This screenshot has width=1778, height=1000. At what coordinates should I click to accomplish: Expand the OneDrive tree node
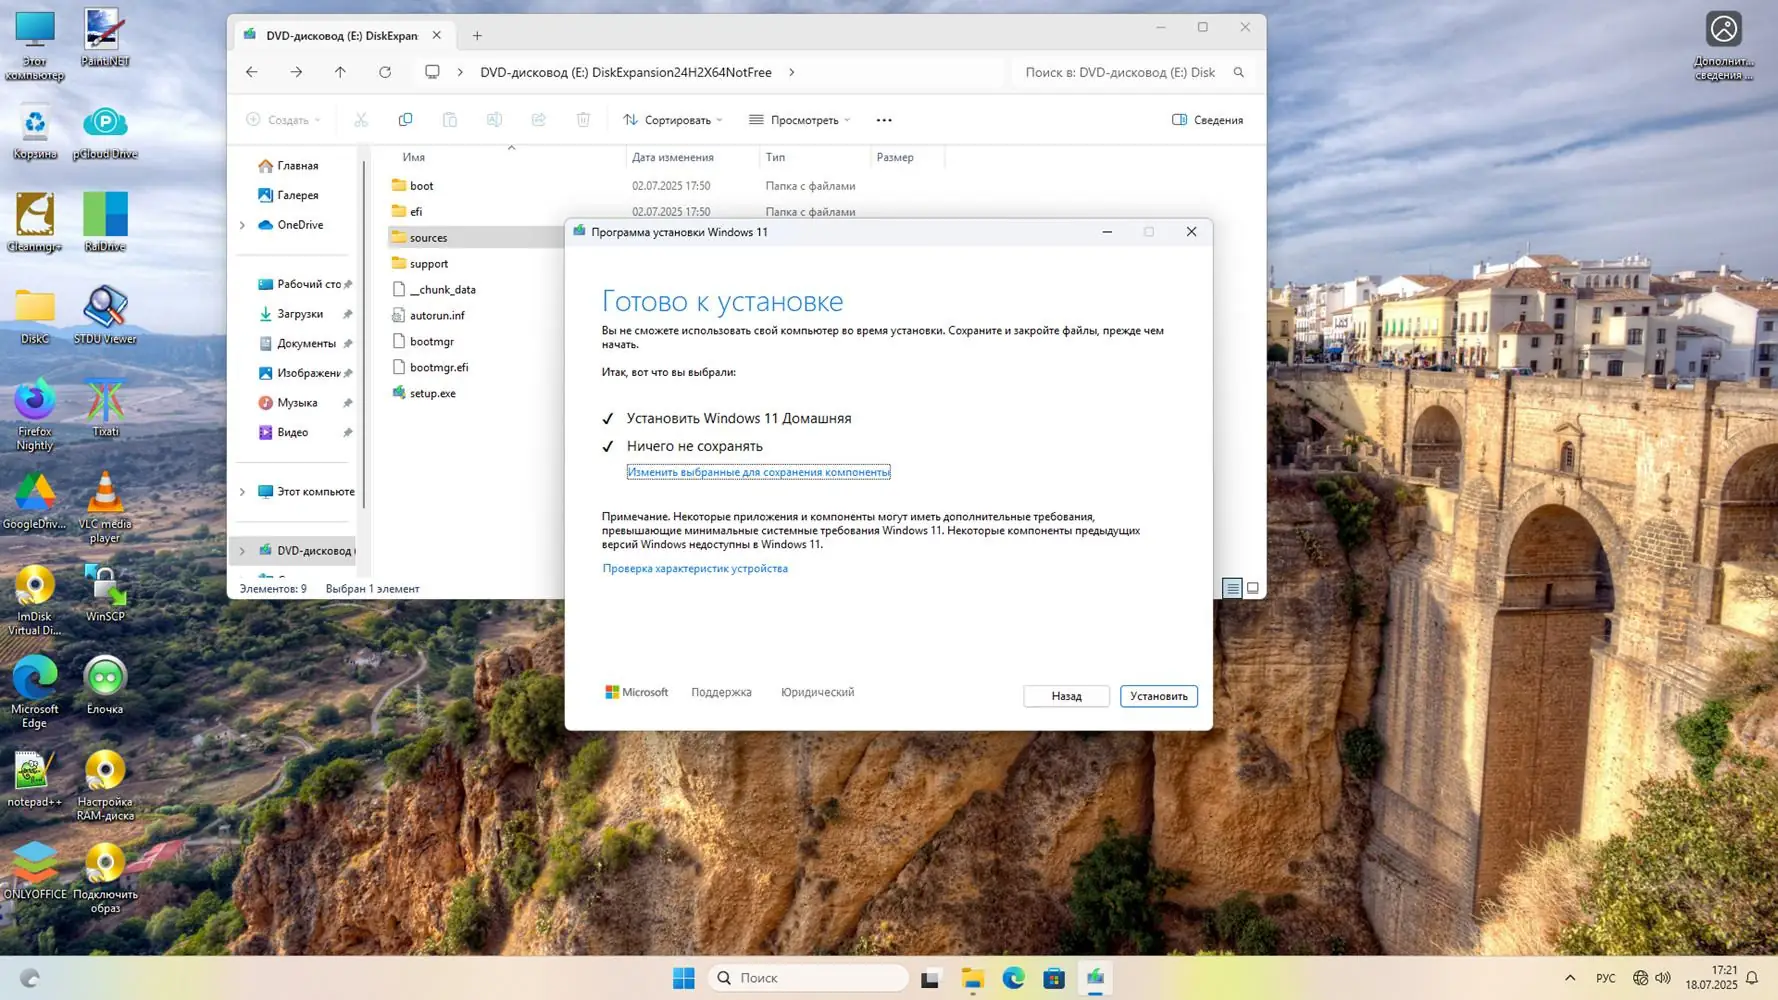click(242, 225)
